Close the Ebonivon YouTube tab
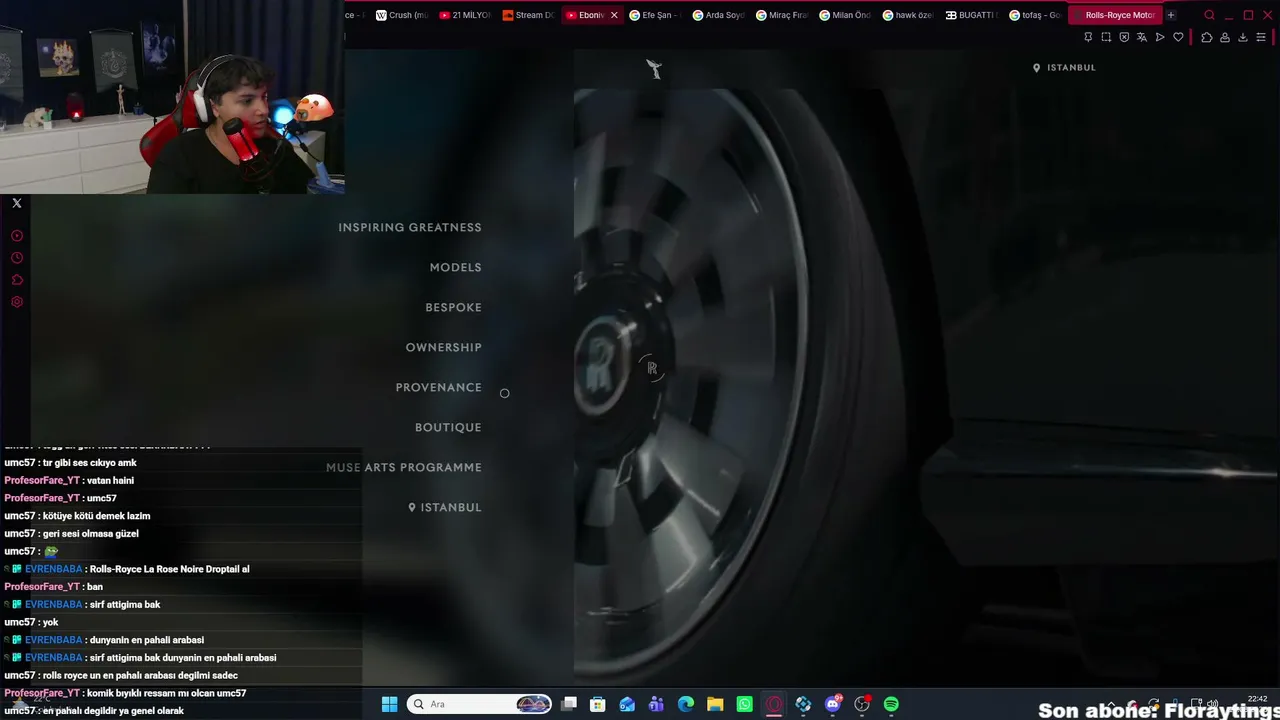 point(614,15)
